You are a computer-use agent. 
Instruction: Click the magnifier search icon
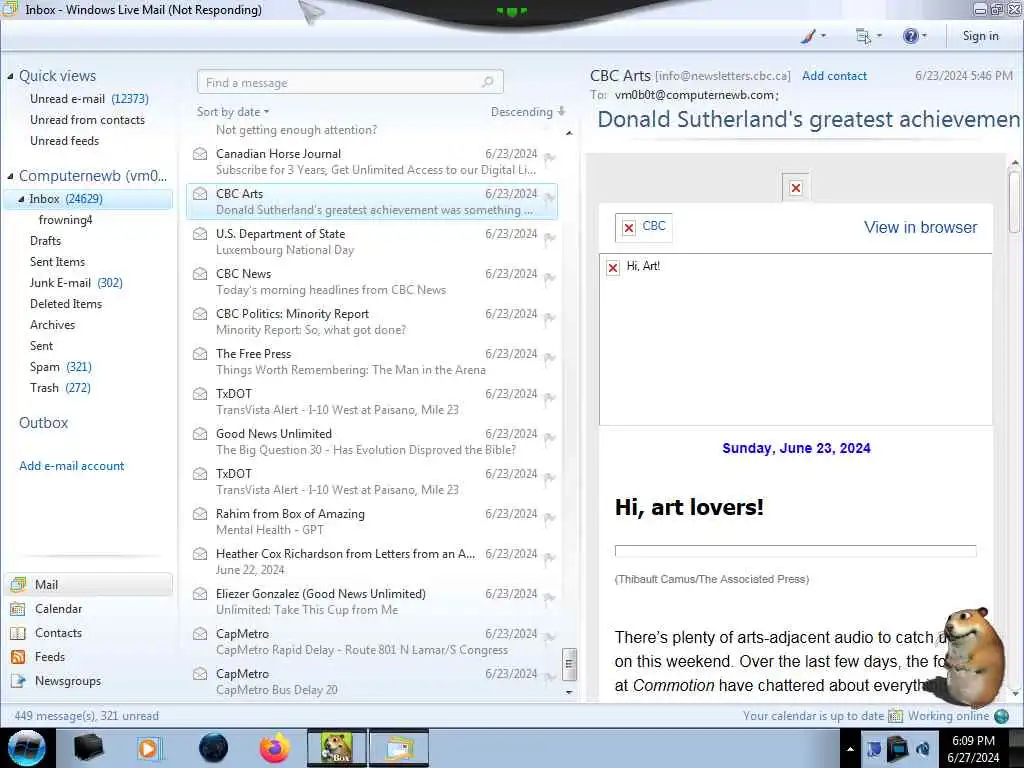pyautogui.click(x=487, y=82)
